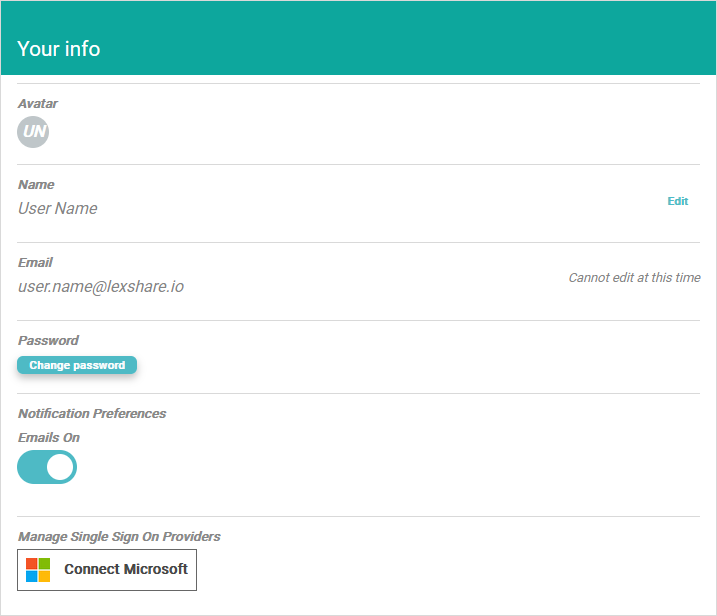Click the 'Cannot edit at this time' notice
The height and width of the screenshot is (616, 717).
pos(634,278)
